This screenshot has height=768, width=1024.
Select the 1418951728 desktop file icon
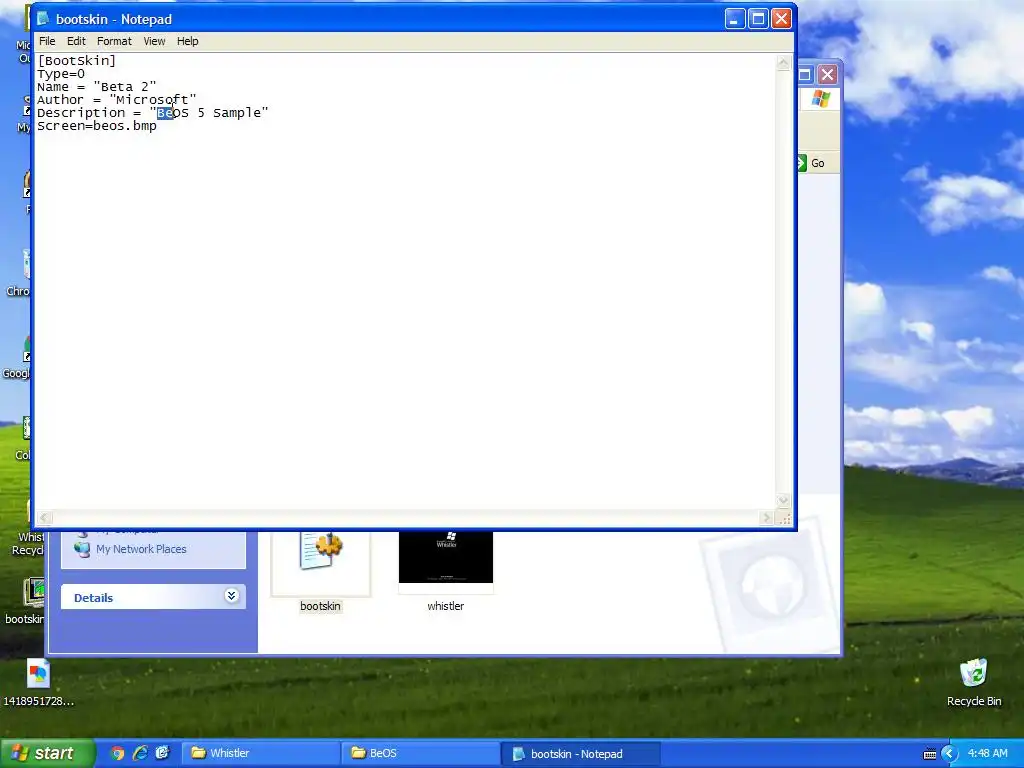point(38,673)
